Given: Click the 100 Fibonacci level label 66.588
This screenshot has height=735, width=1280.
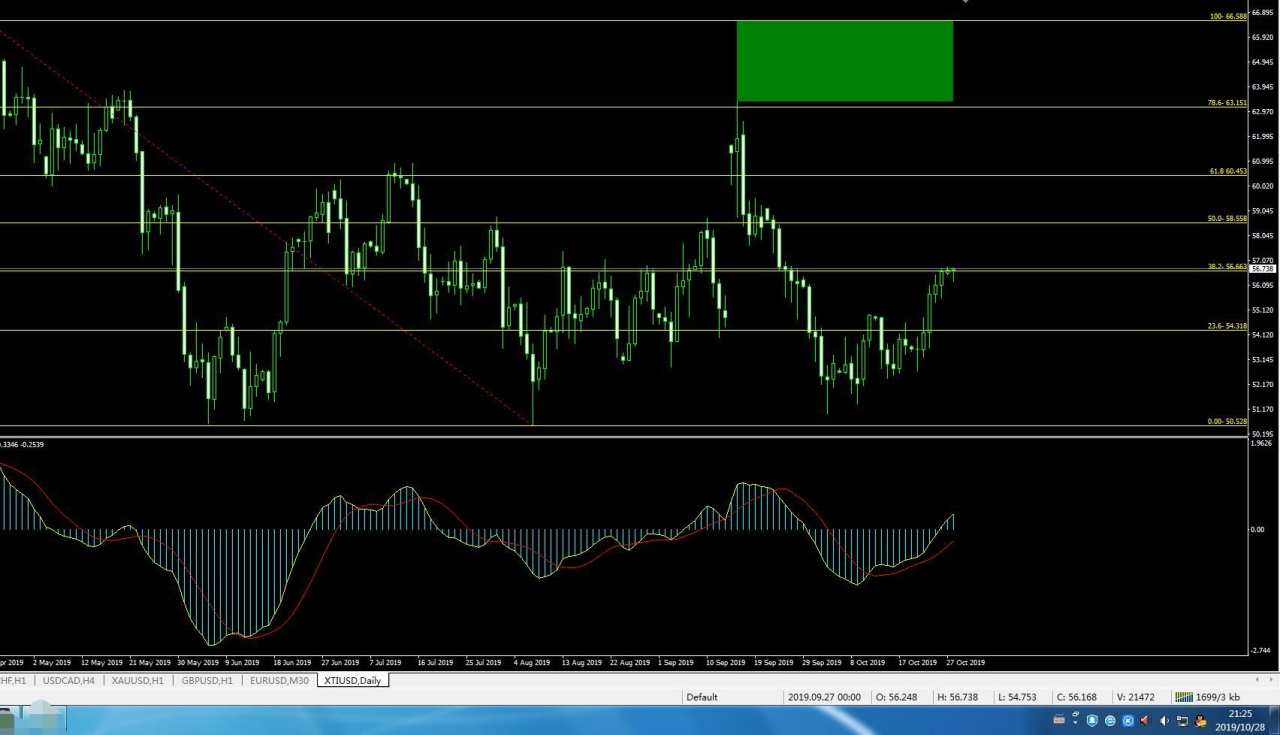Looking at the screenshot, I should (x=1228, y=16).
